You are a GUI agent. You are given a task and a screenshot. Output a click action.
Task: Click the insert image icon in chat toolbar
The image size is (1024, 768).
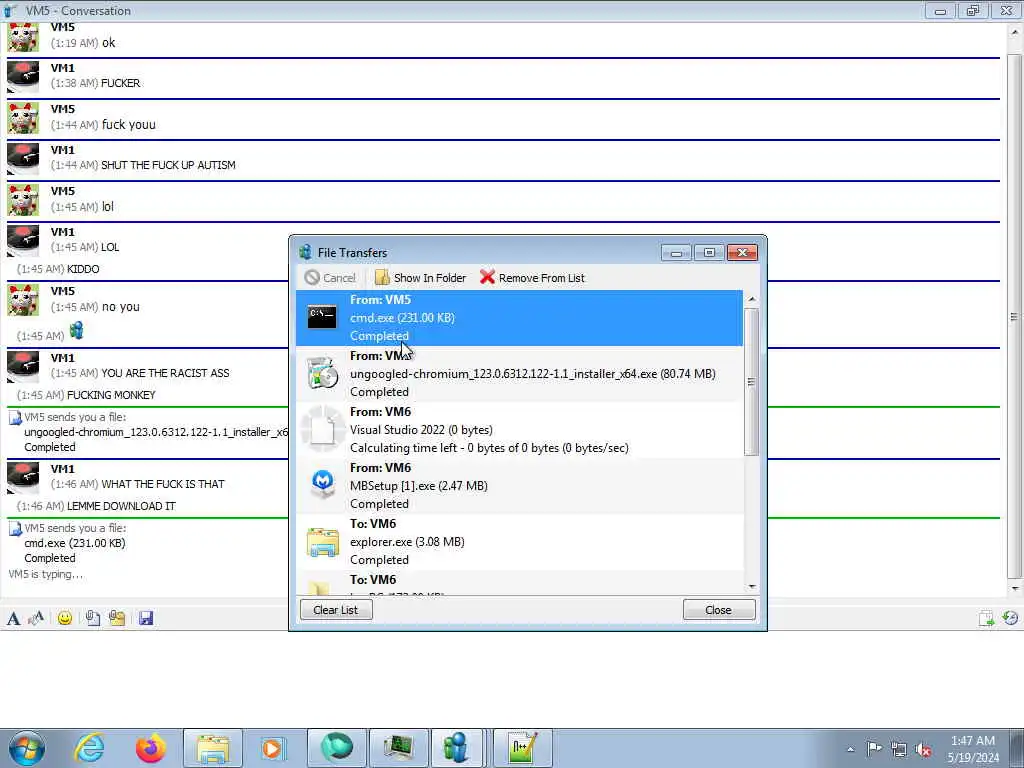[93, 618]
